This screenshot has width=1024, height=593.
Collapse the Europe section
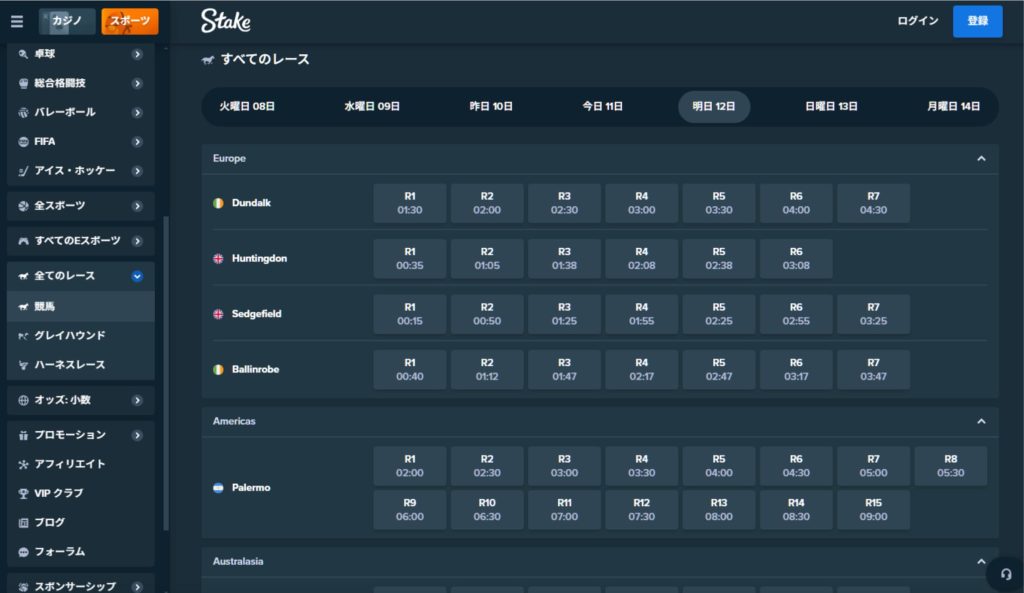tap(981, 159)
